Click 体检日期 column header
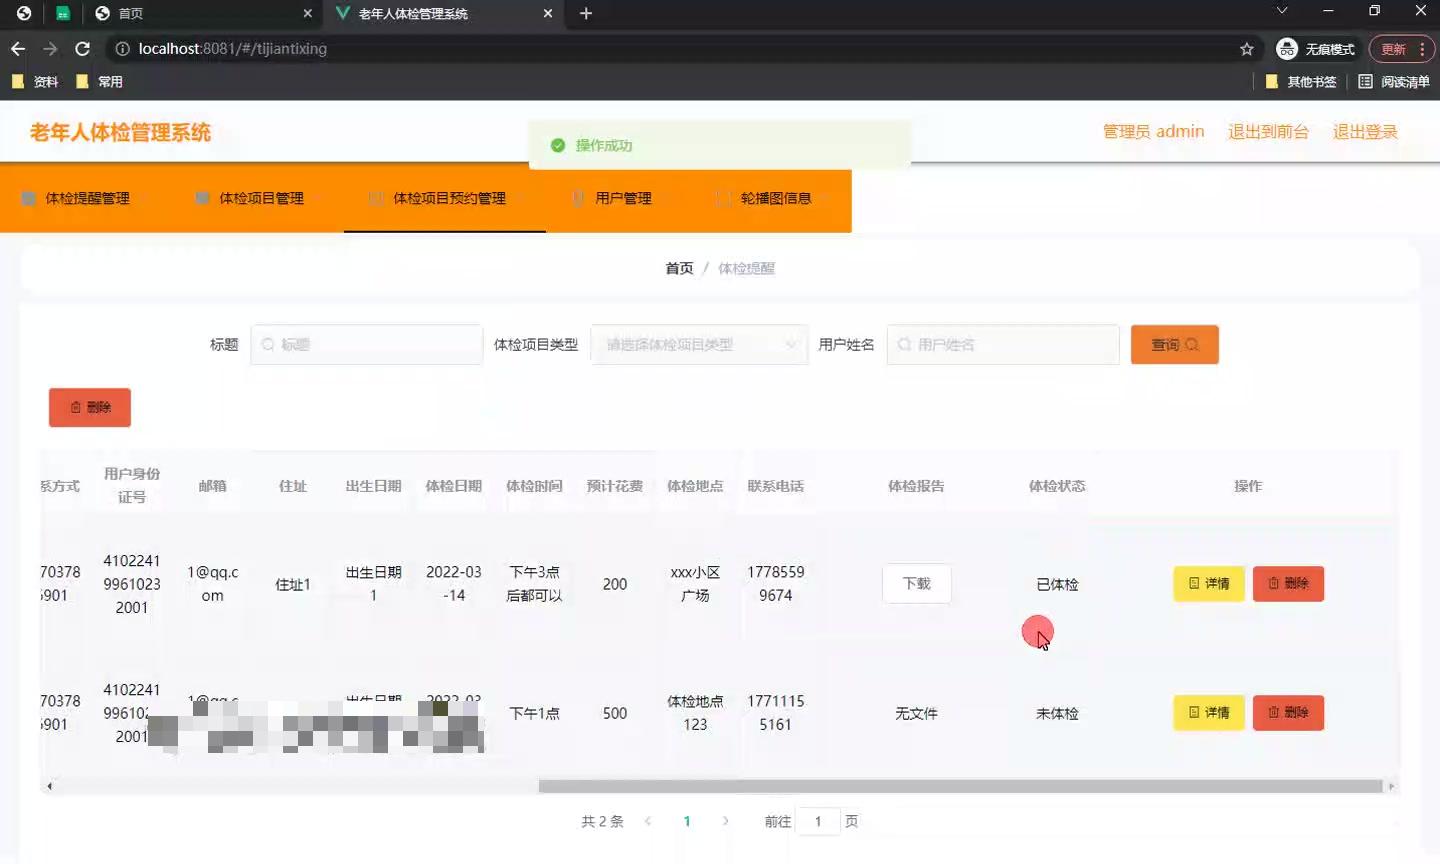This screenshot has height=864, width=1440. [454, 486]
